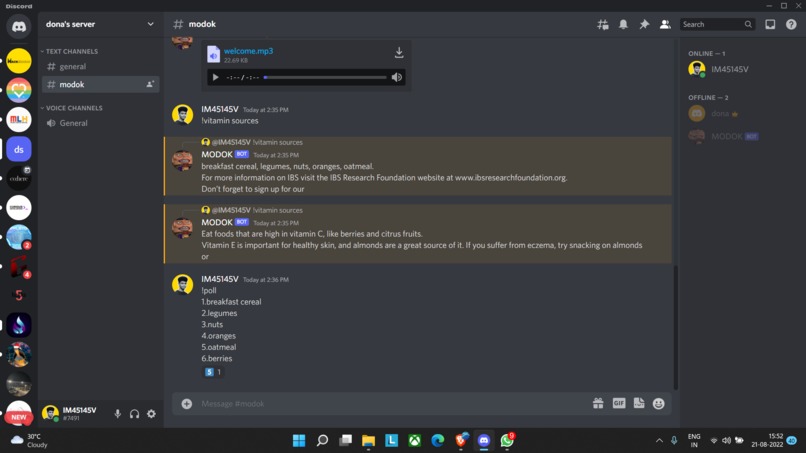This screenshot has height=453, width=806.
Task: Open the GIF picker
Action: point(619,404)
